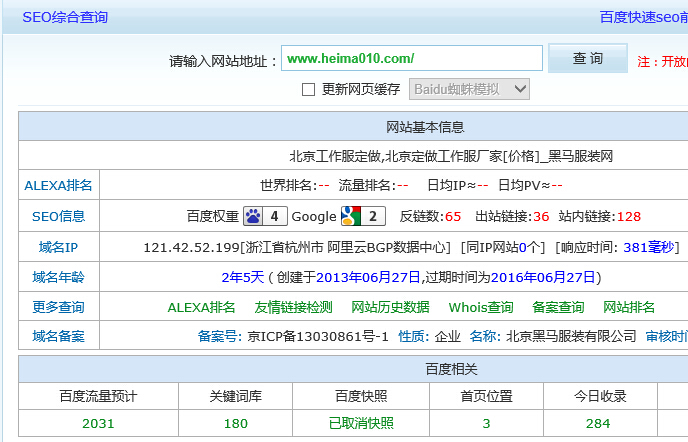Click the 关键词库 value 180

coord(236,424)
